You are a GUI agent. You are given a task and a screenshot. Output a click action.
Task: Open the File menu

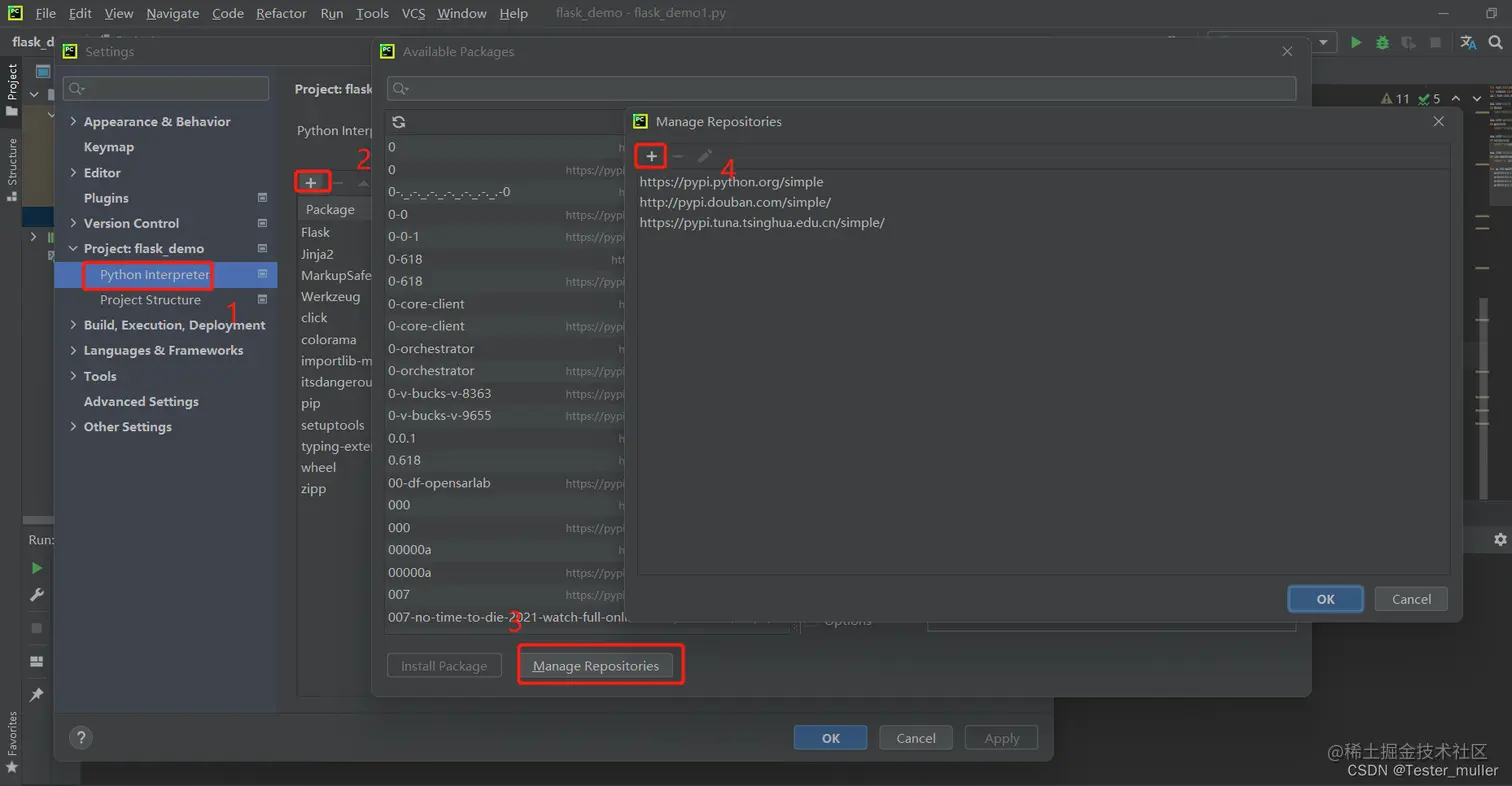[x=45, y=13]
